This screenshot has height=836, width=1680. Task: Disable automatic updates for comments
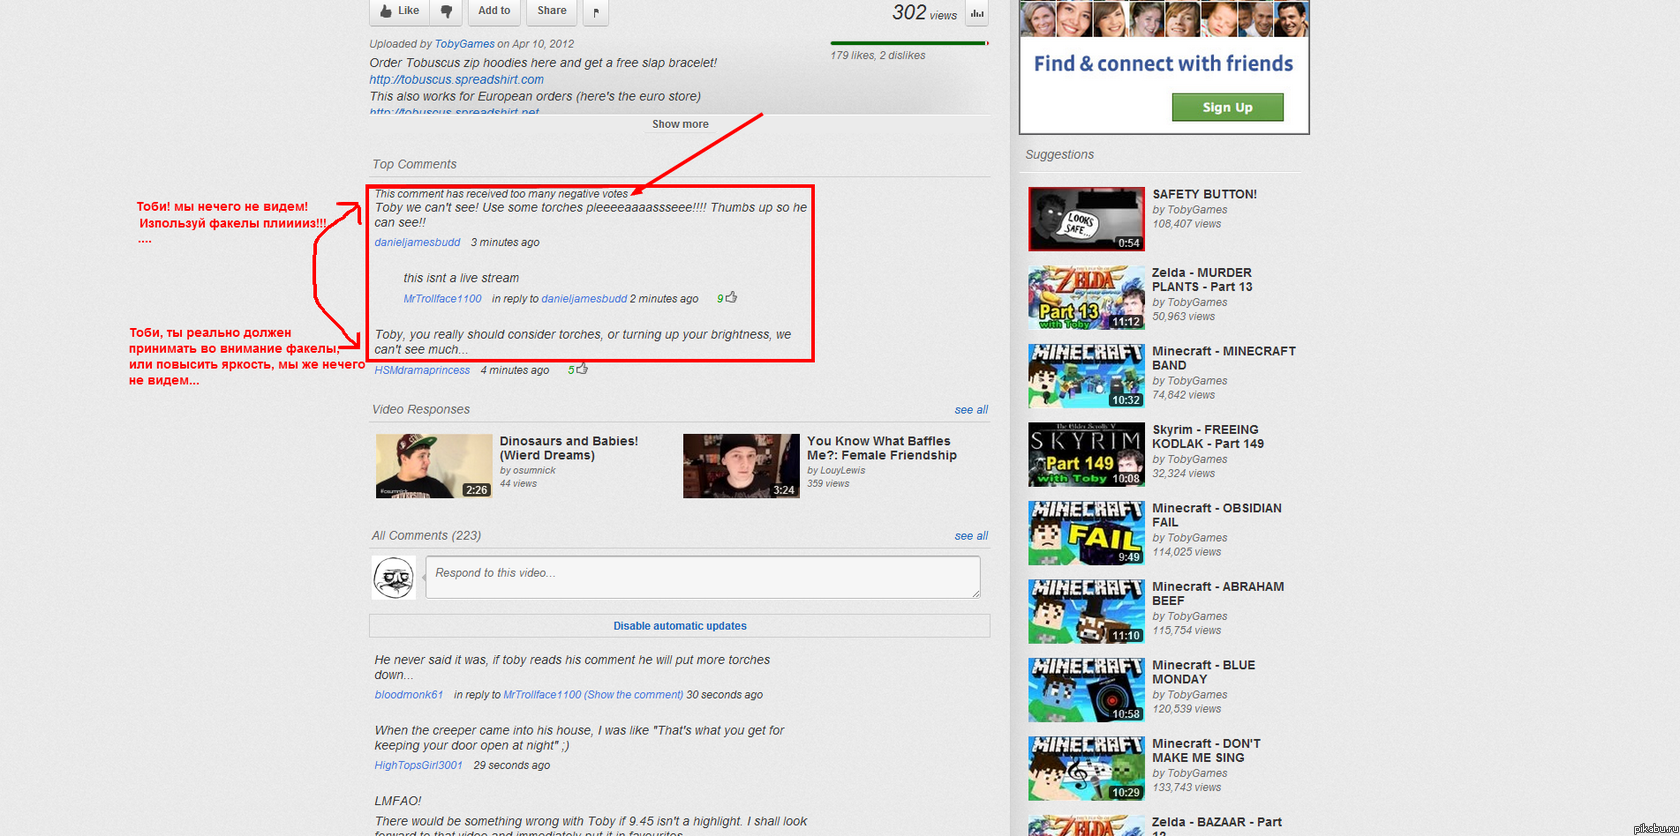tap(680, 626)
